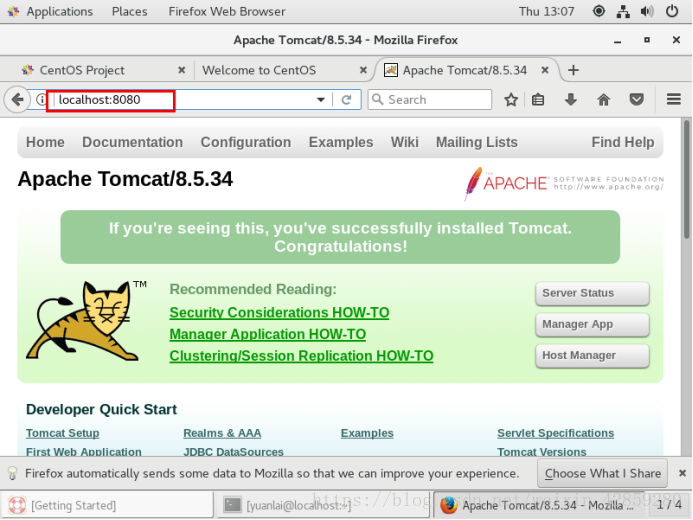693x520 pixels.
Task: Click the Apache Software Foundation logo
Action: point(564,183)
